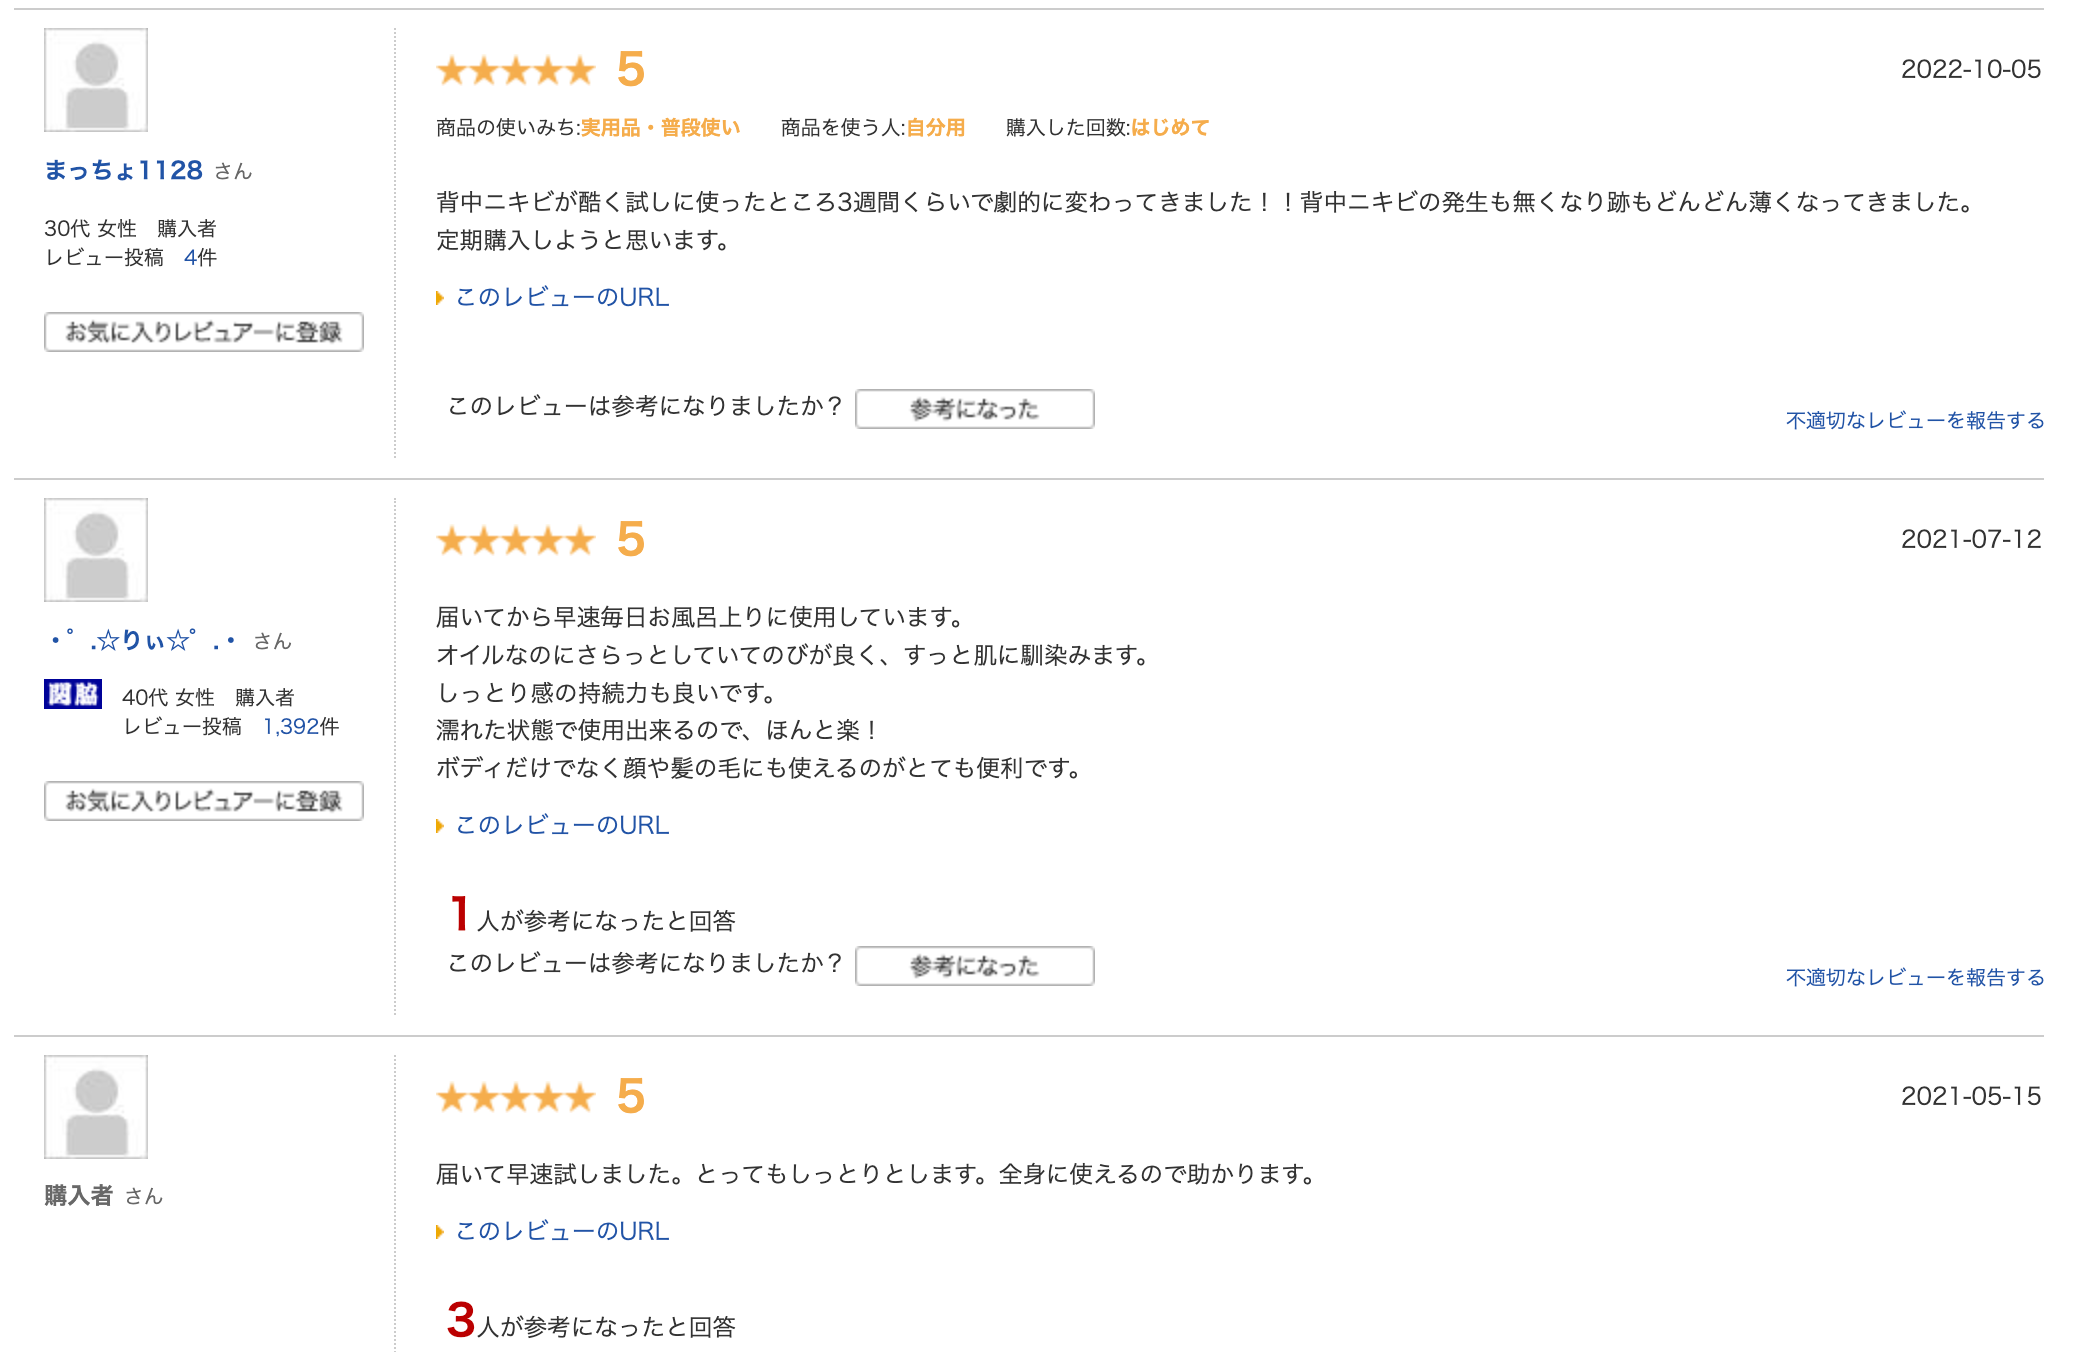Click the five-star rating on the 2022-10-05 review
Screen dimensions: 2074x1352
(513, 70)
